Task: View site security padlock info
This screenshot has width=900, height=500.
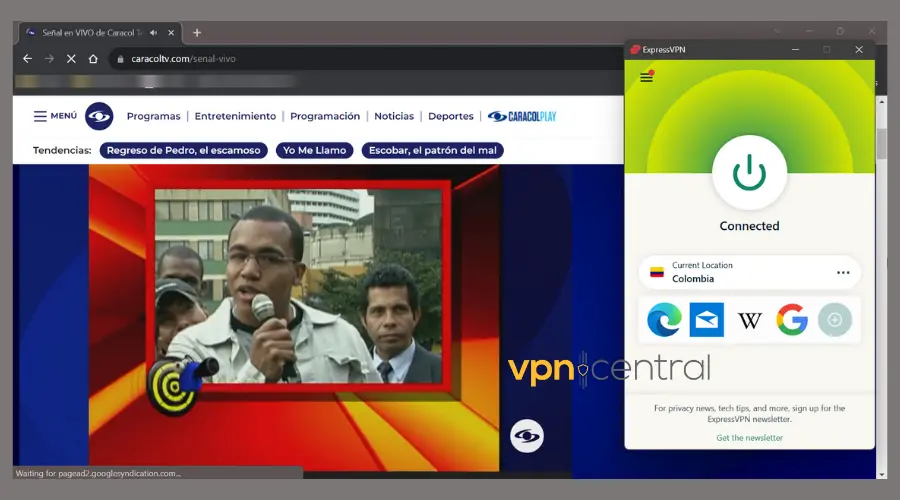Action: [x=120, y=59]
